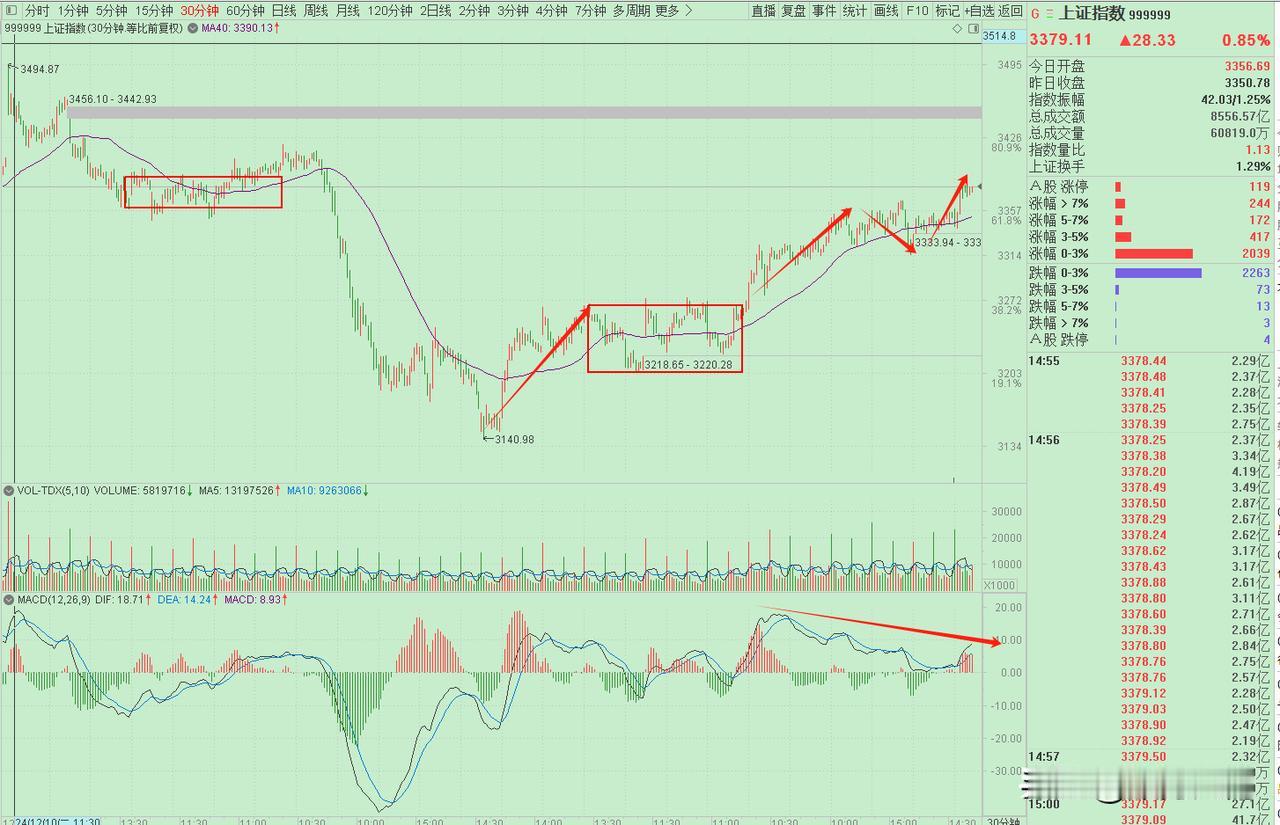The height and width of the screenshot is (825, 1280).
Task: Open the 统计 statistics button
Action: pos(855,10)
